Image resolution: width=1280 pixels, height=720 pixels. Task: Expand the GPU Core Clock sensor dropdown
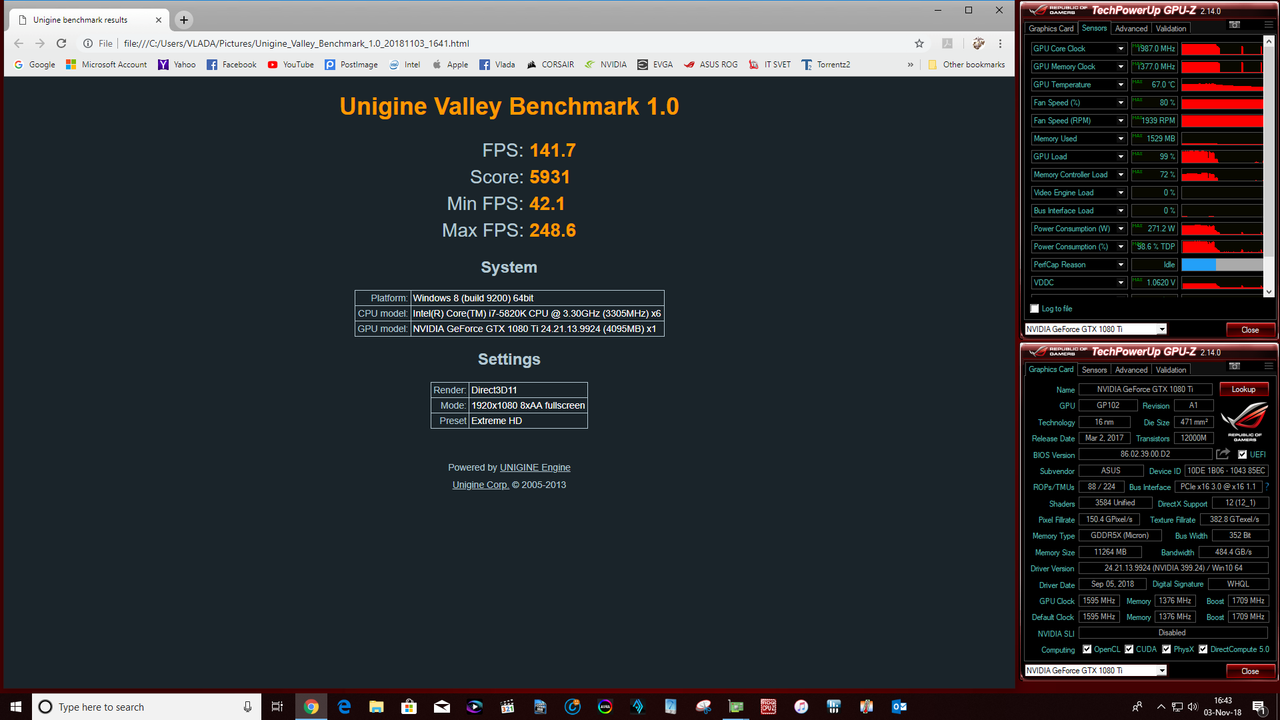click(x=1121, y=48)
